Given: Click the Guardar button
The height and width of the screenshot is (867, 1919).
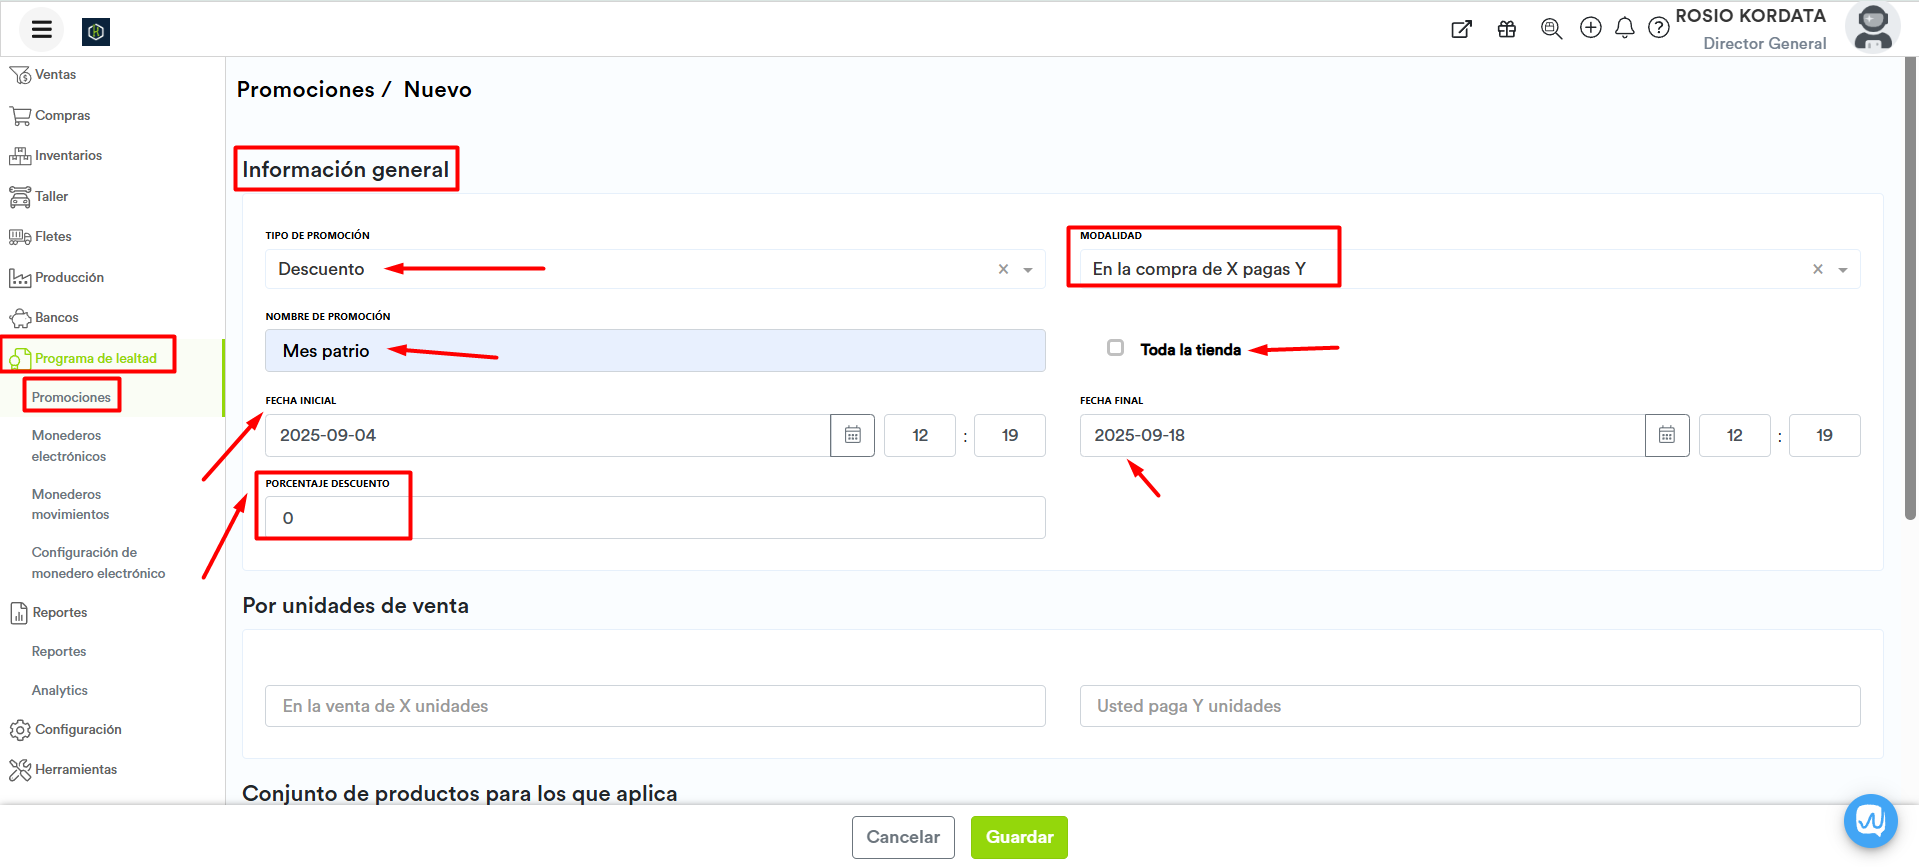Looking at the screenshot, I should click(x=1018, y=837).
